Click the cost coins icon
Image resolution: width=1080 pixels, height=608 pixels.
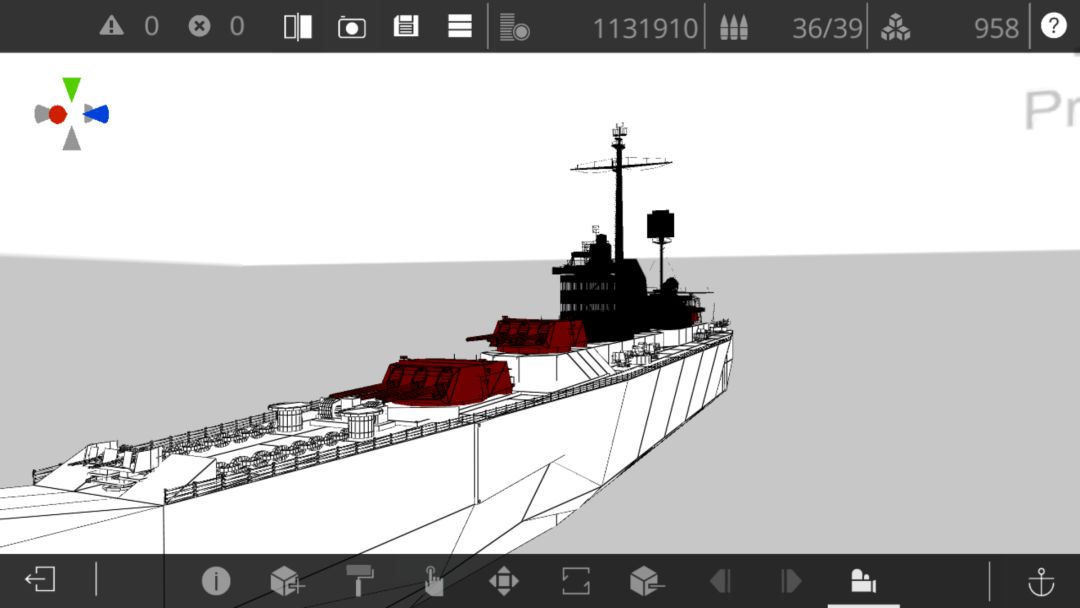514,28
